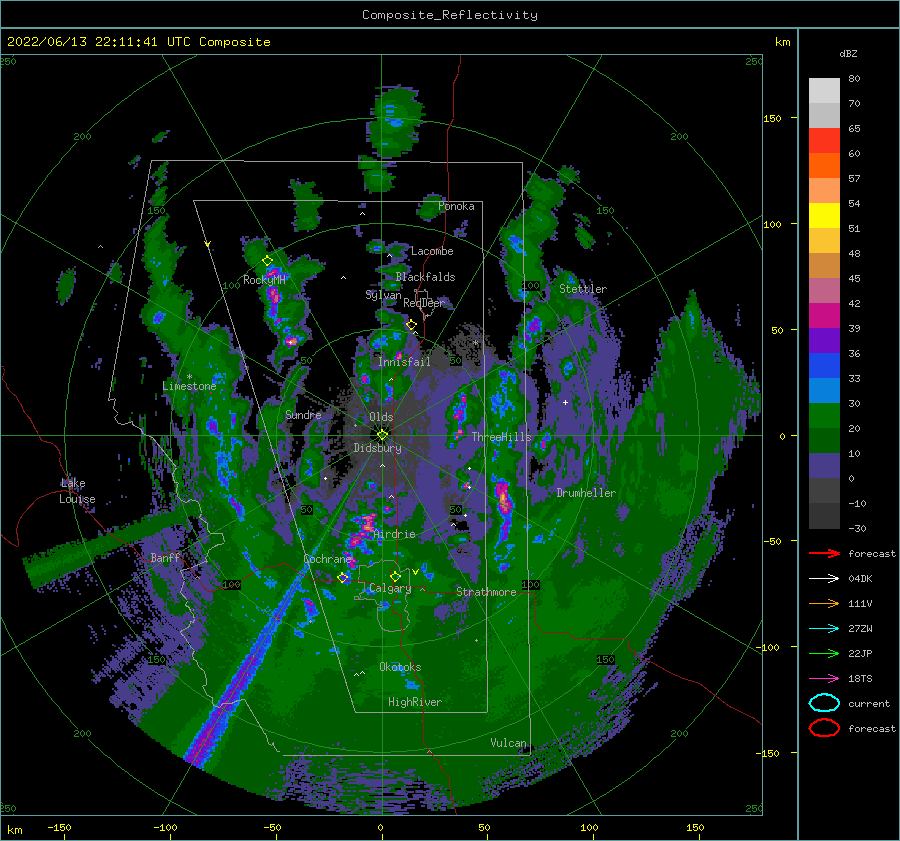Click the Limestone label
Image resolution: width=900 pixels, height=841 pixels.
(189, 386)
